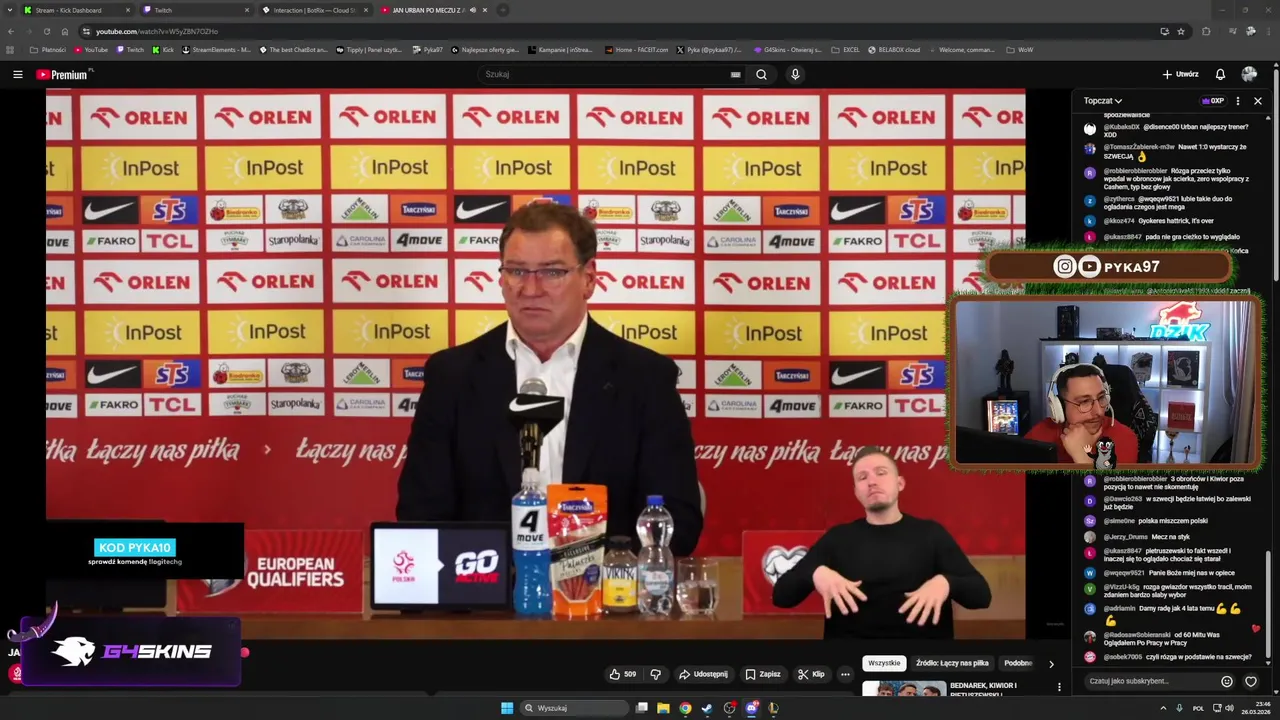The height and width of the screenshot is (720, 1280).
Task: Open the BELABOX cloud bookmark
Action: point(894,49)
